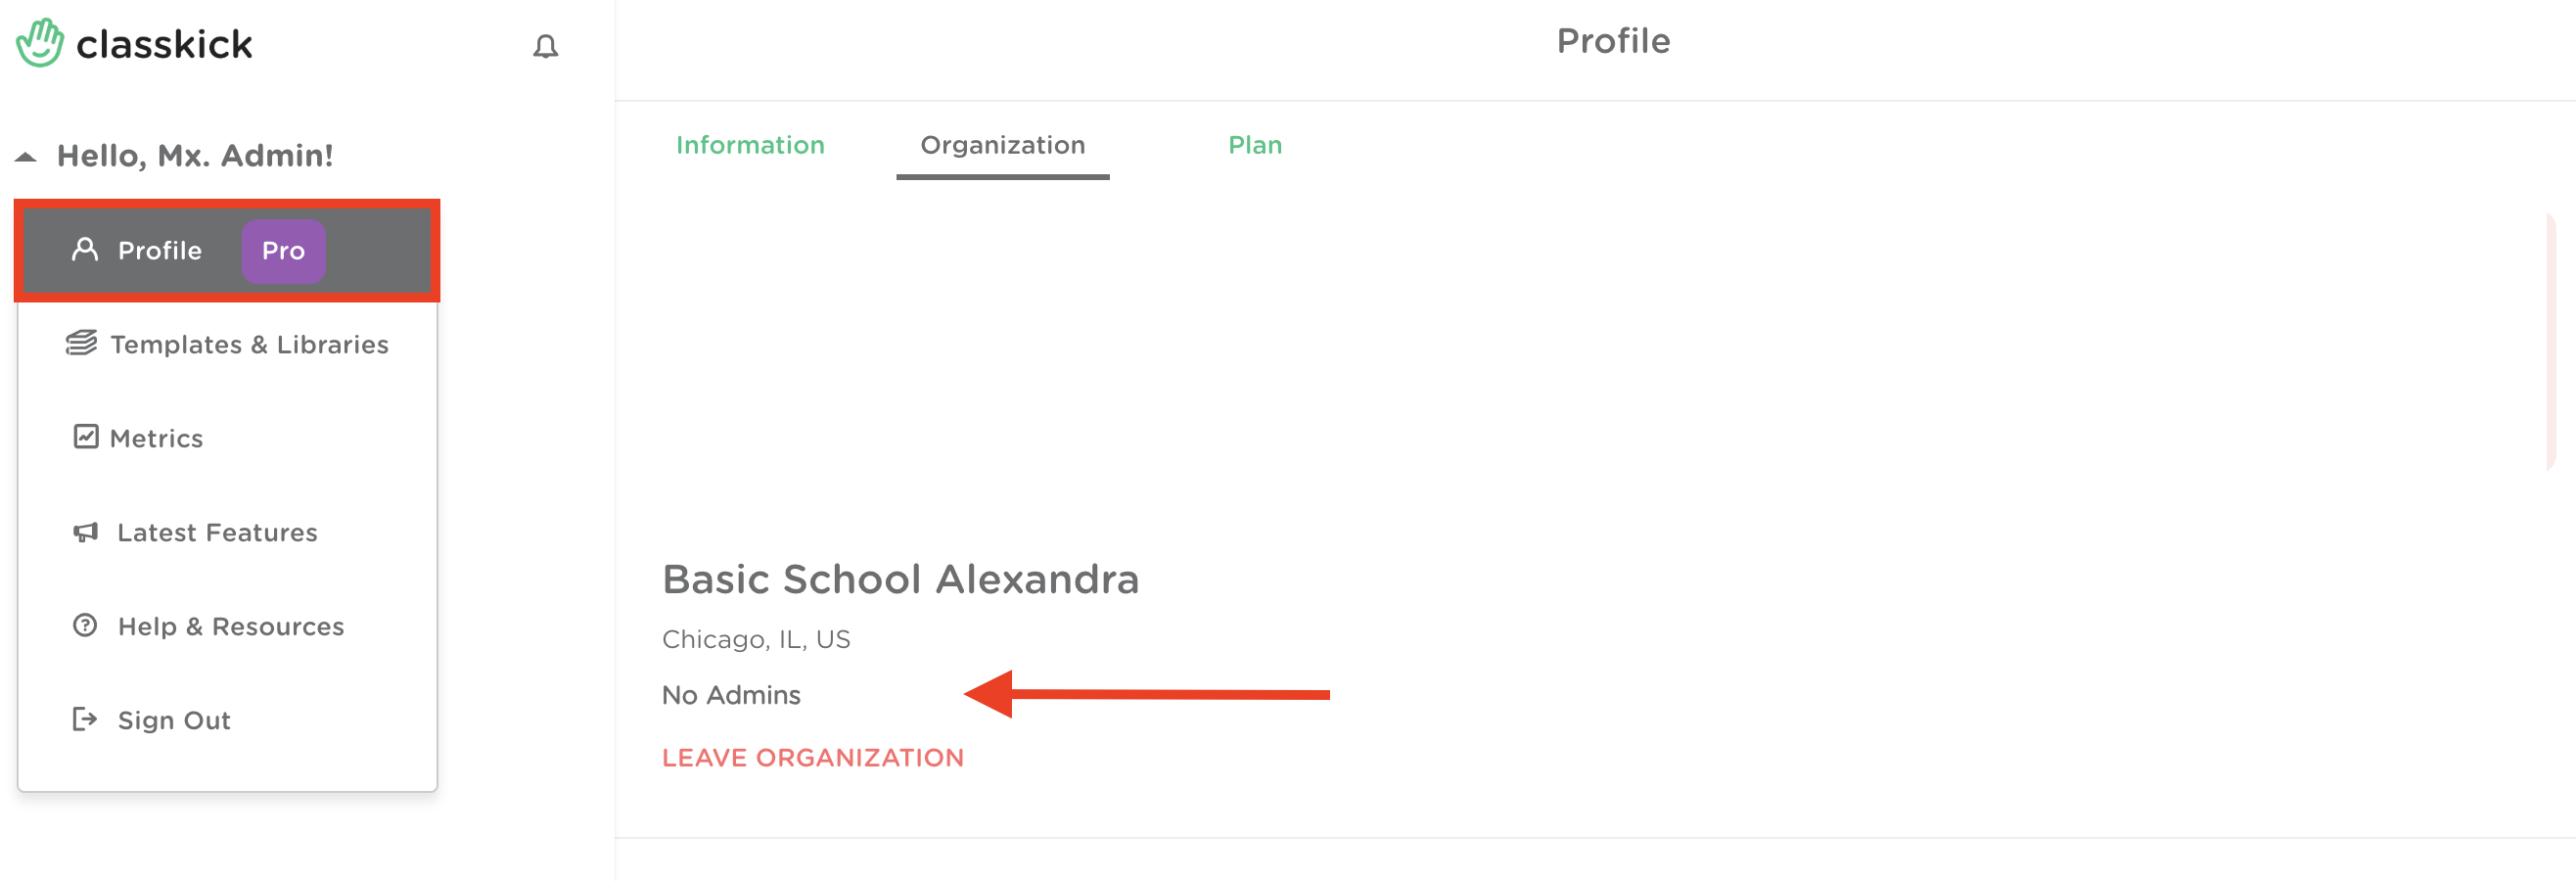This screenshot has width=2576, height=881.
Task: Click the Help & Resources question icon
Action: coord(86,625)
